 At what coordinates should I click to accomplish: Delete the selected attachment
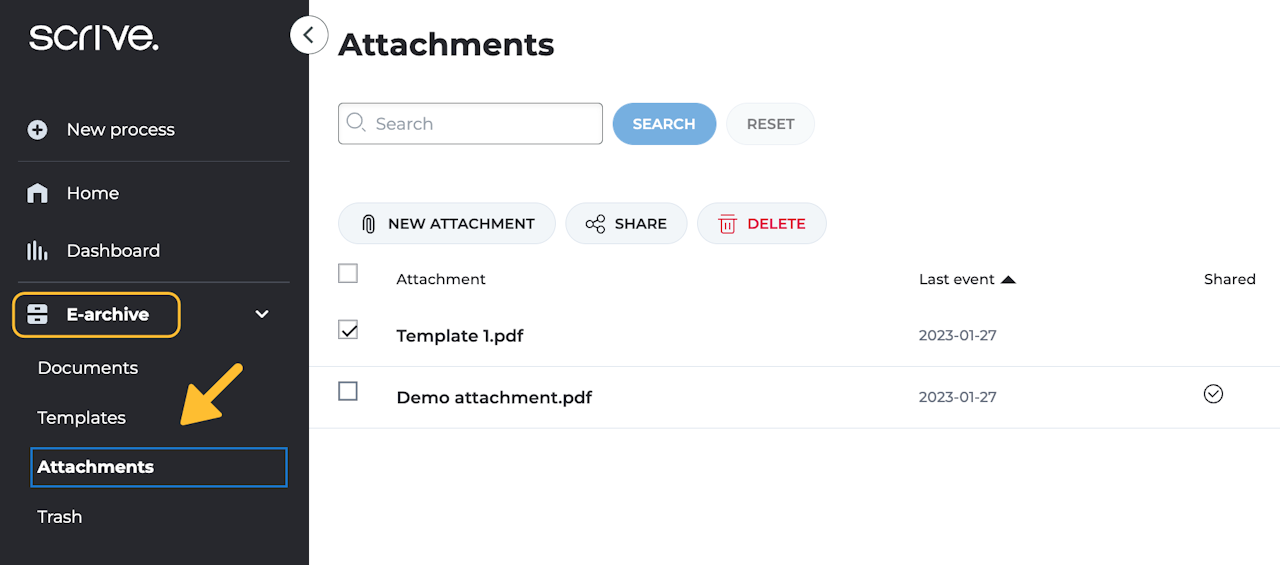tap(762, 224)
